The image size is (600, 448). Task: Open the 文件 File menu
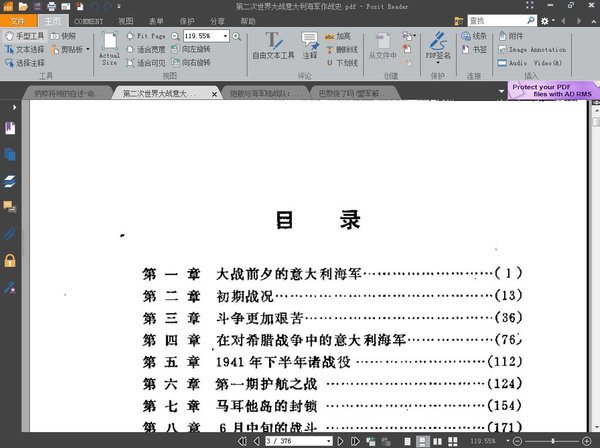[x=18, y=21]
